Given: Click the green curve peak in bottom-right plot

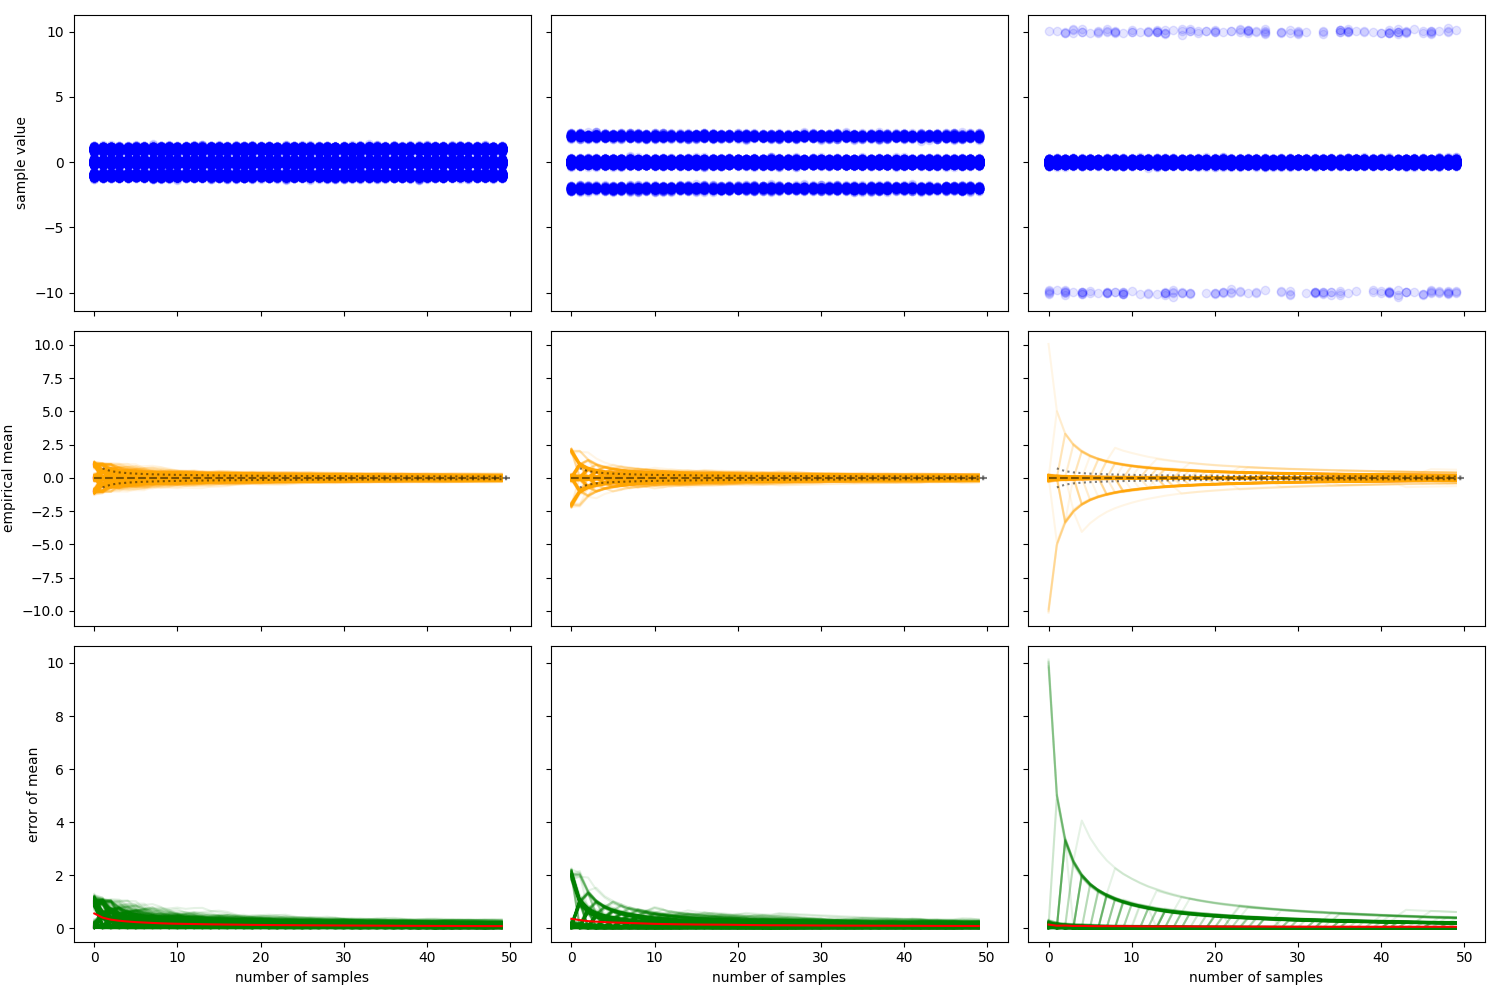Looking at the screenshot, I should click(1049, 663).
